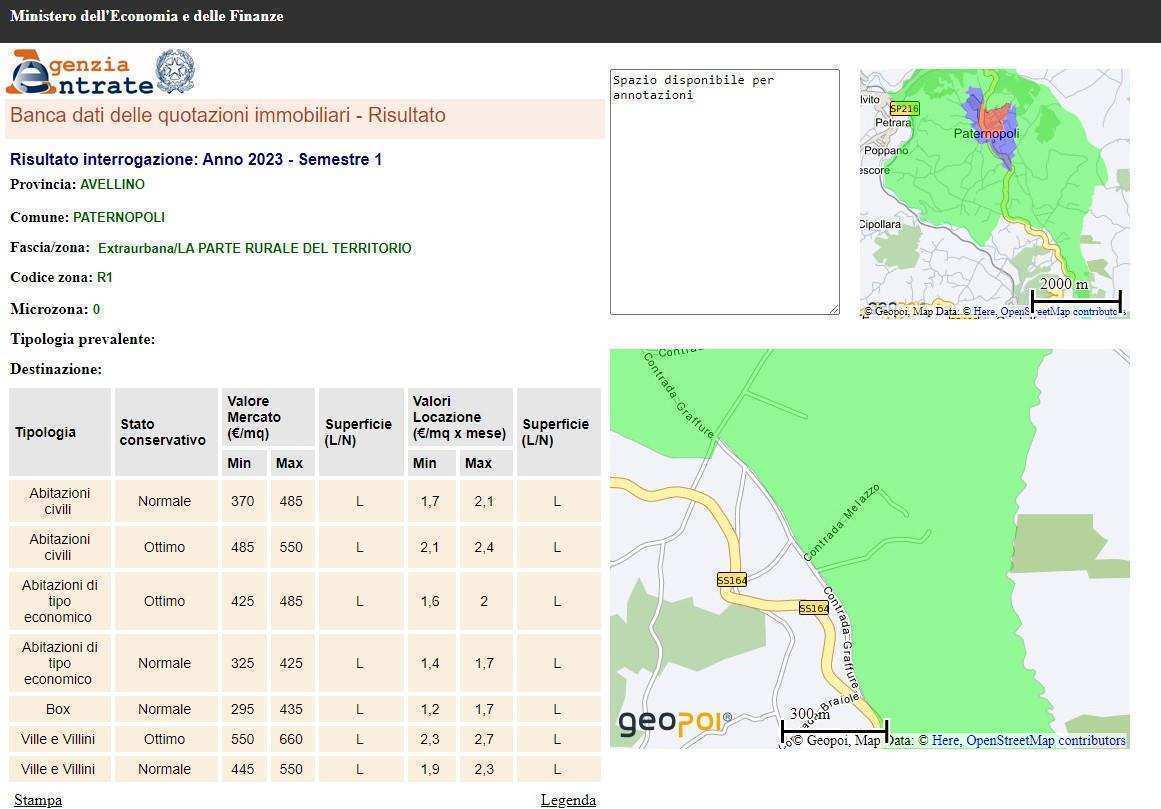Click the 300 m scale bar
Viewport: 1161px width, 809px height.
pos(834,730)
